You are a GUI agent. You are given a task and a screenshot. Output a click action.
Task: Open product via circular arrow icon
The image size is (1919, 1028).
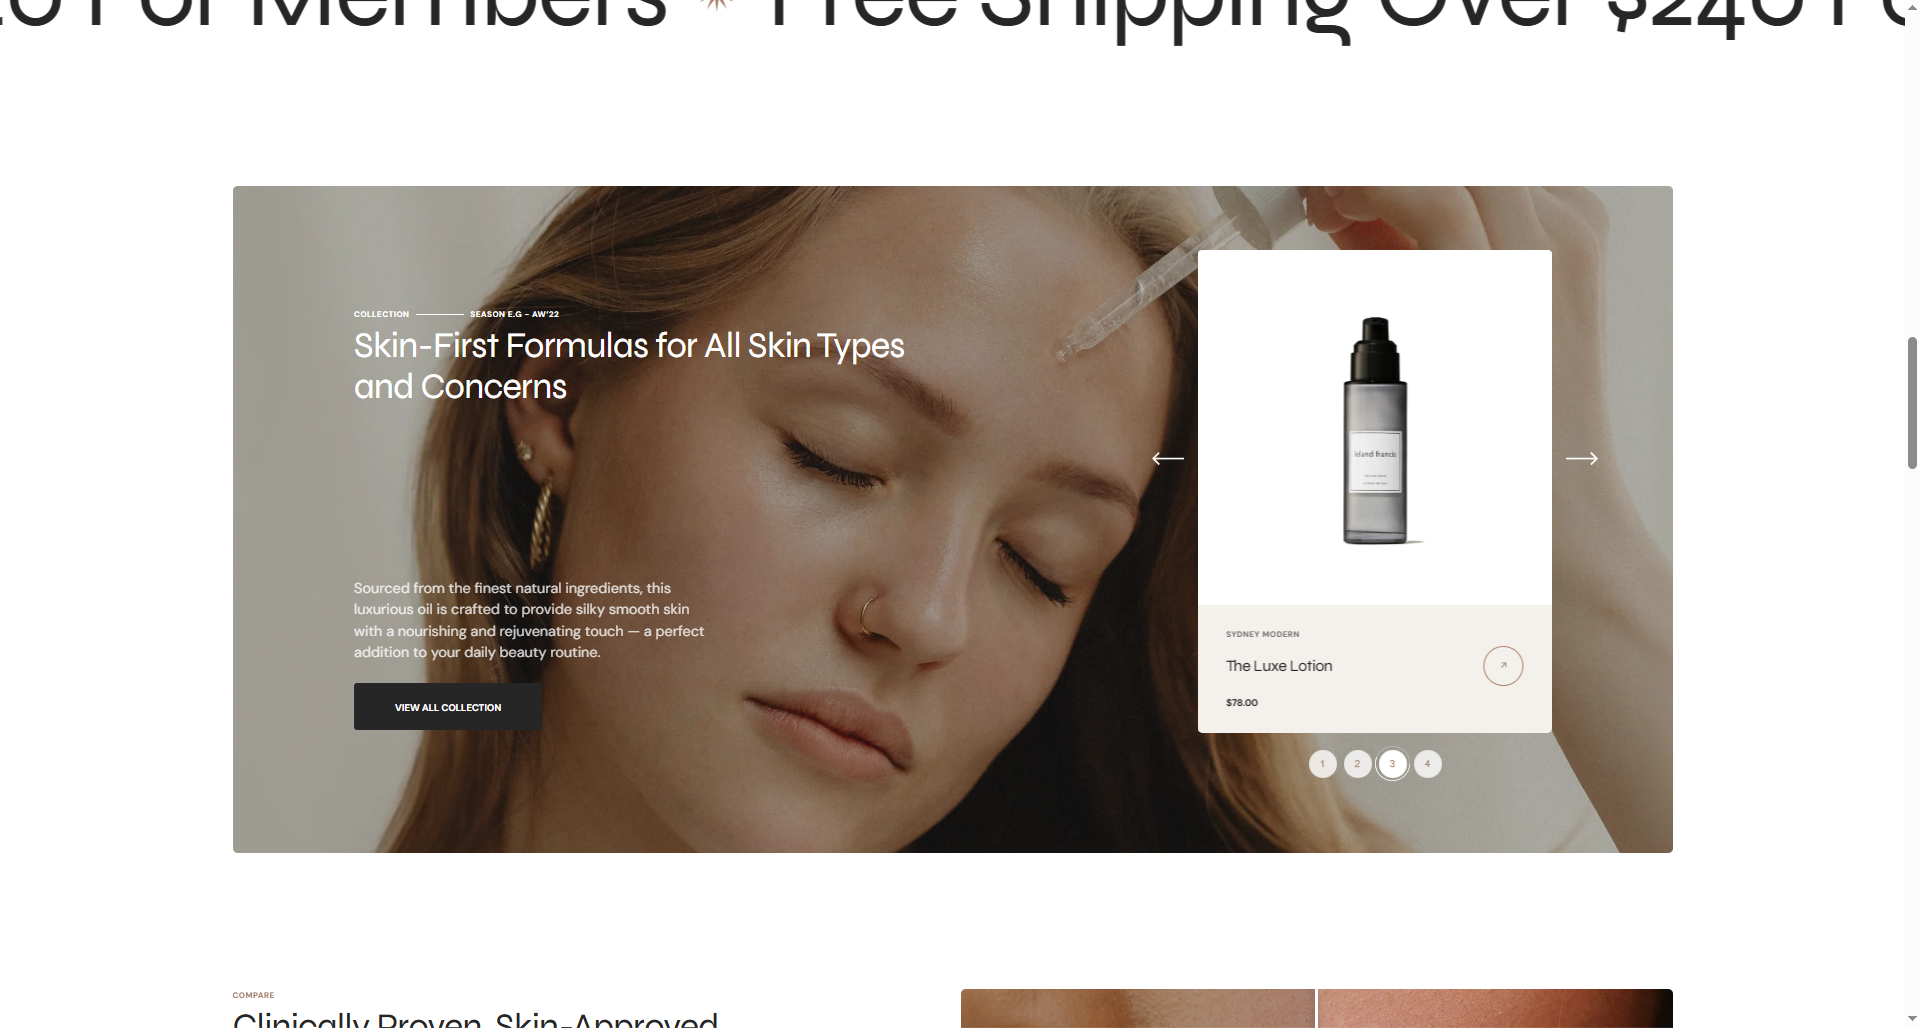tap(1502, 666)
